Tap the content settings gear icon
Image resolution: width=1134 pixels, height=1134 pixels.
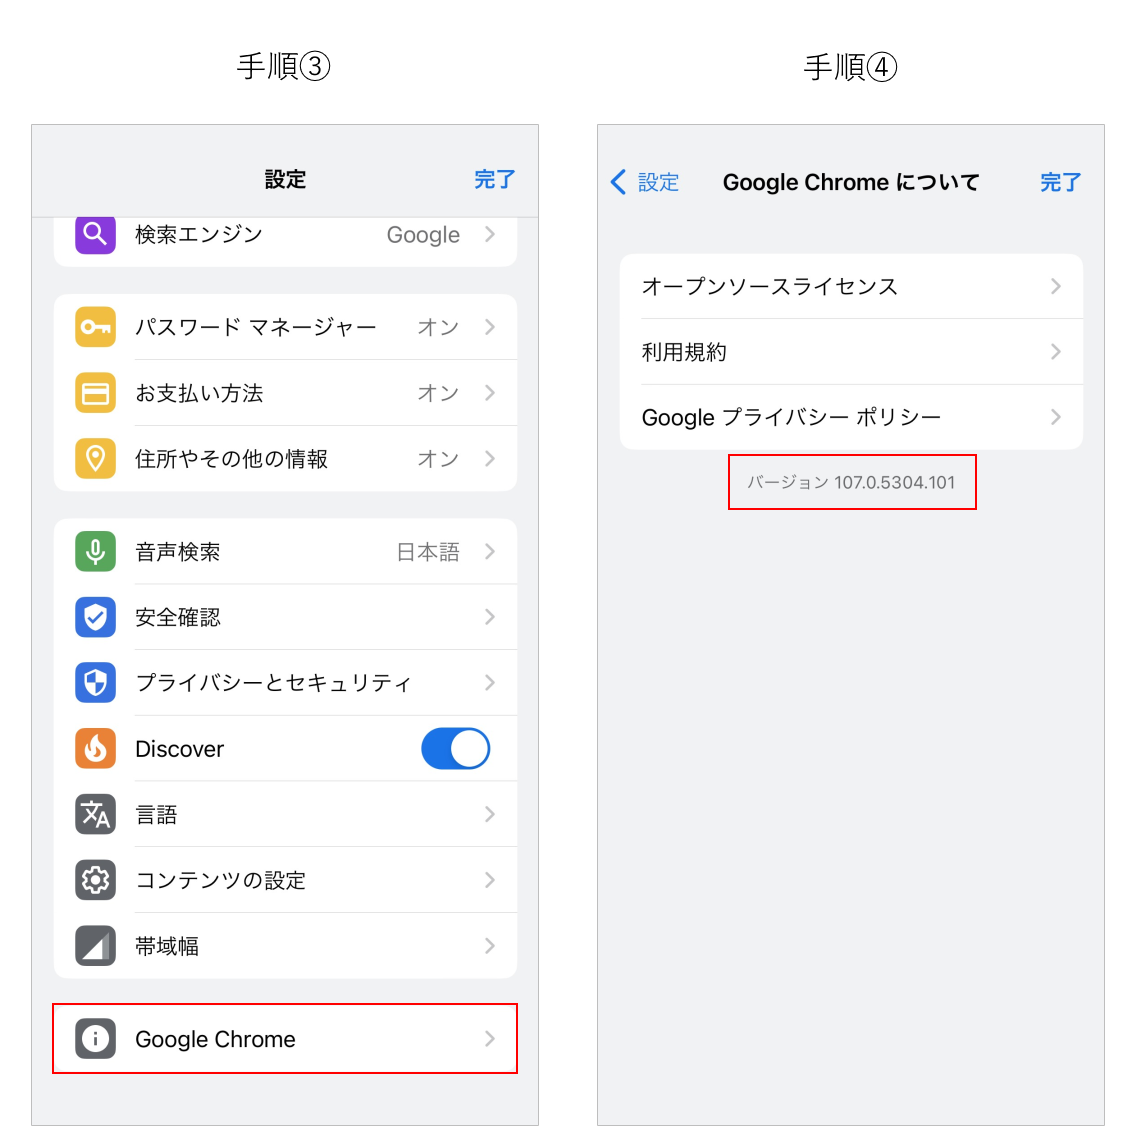[95, 880]
